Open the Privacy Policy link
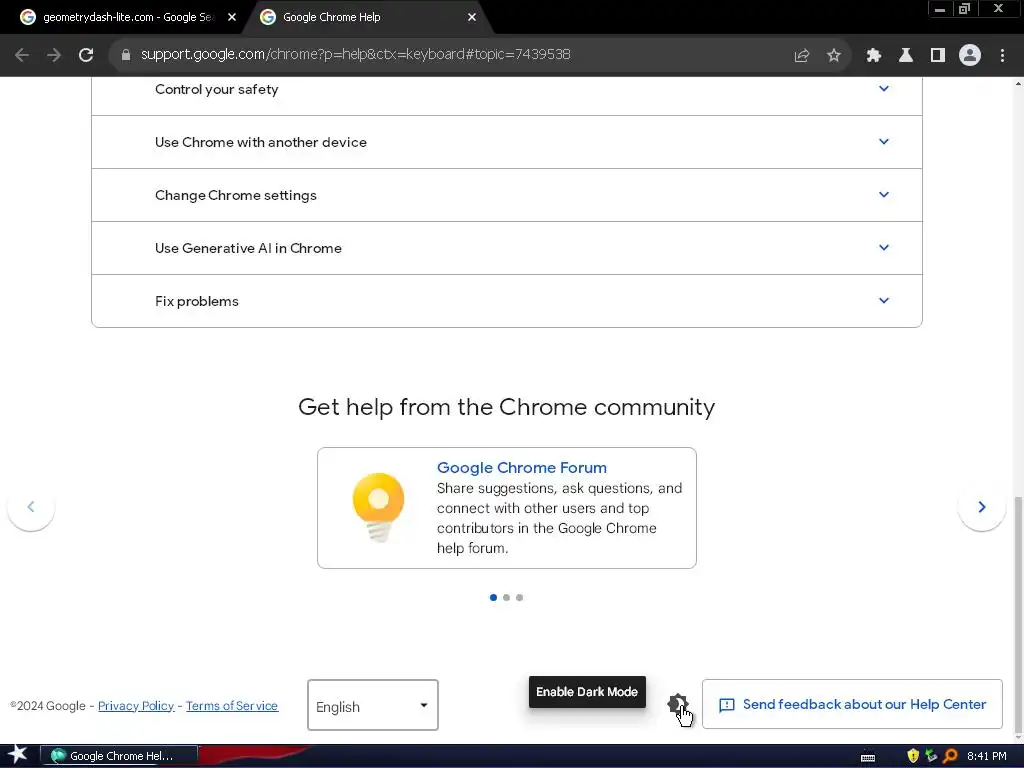 tap(136, 706)
